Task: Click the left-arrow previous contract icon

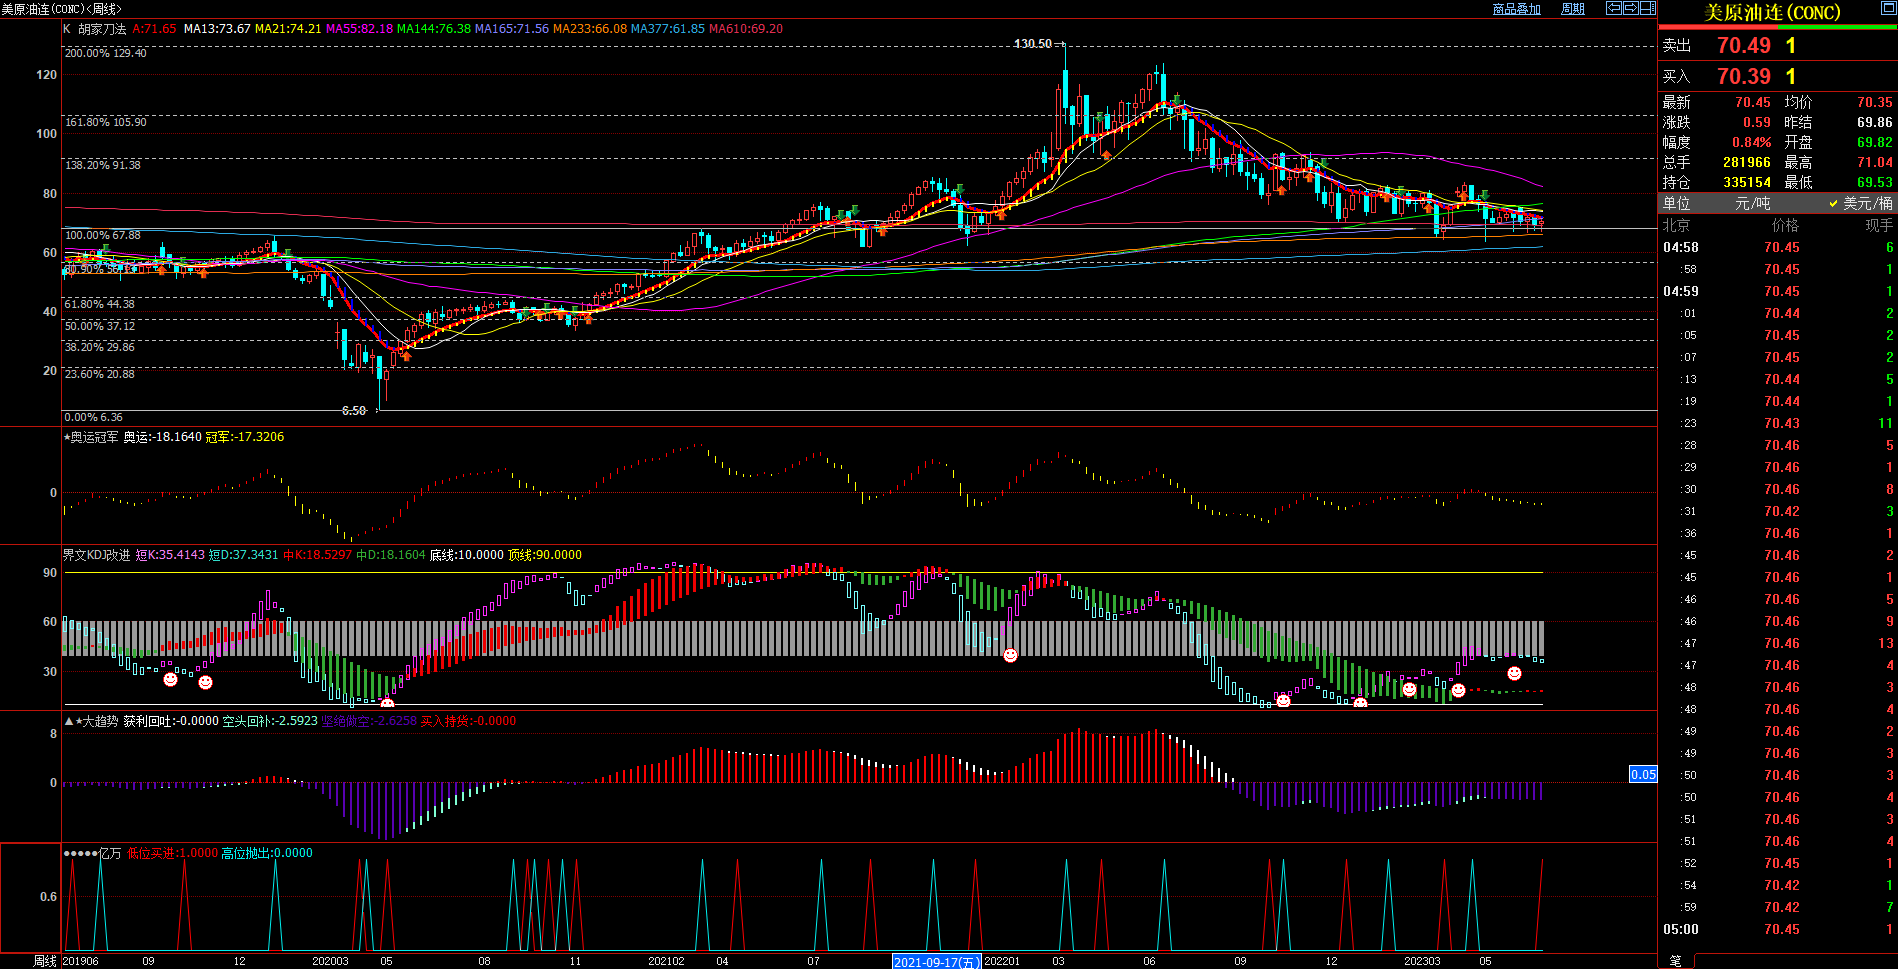Action: [1614, 8]
